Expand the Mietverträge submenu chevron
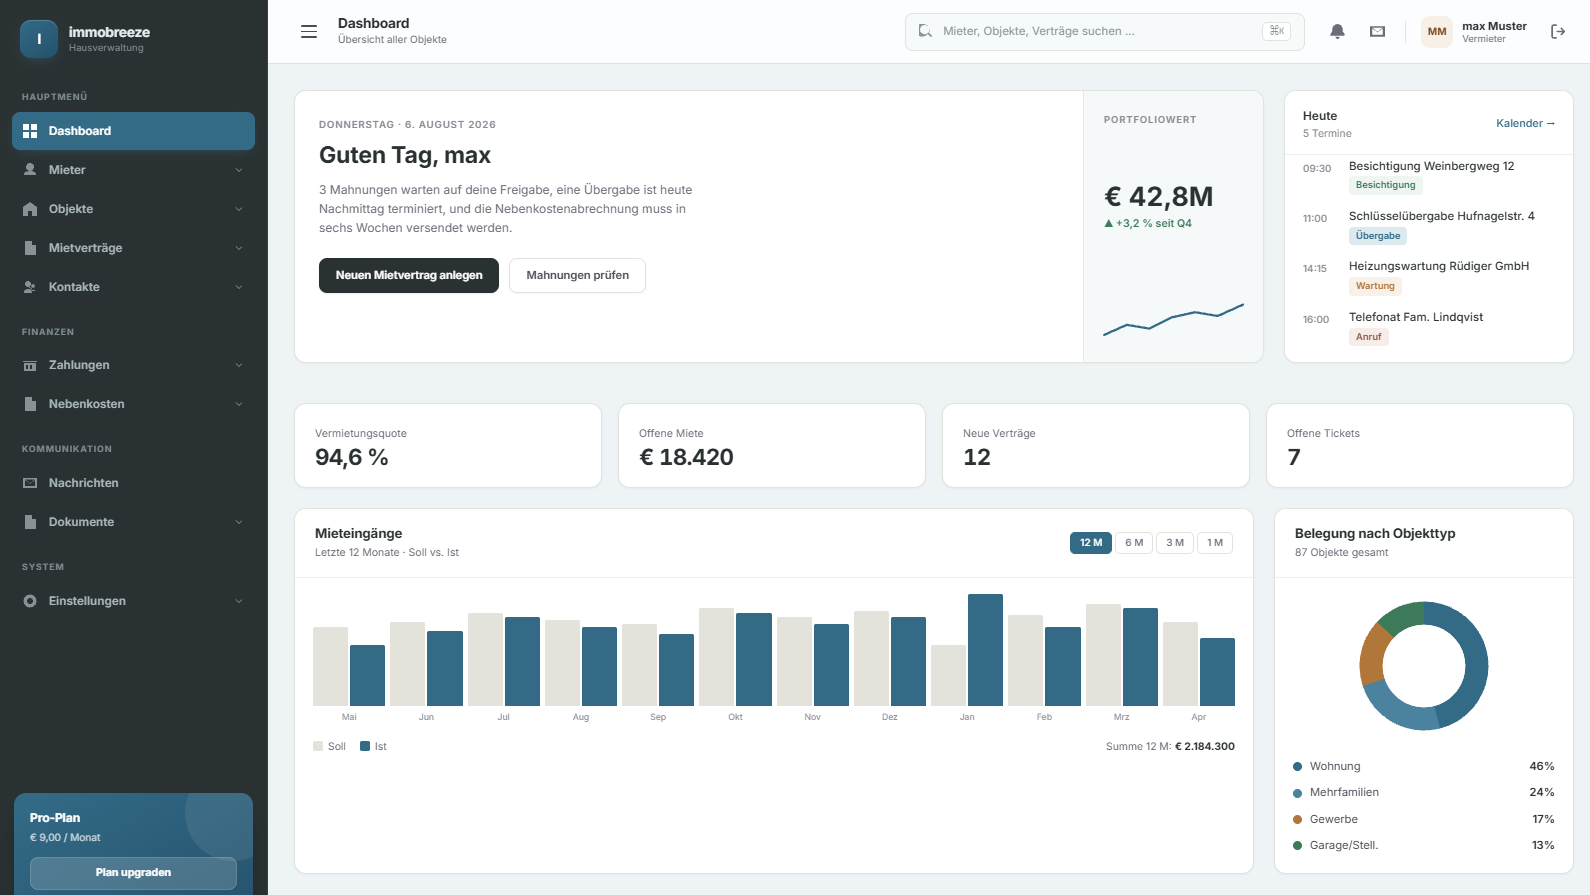Viewport: 1590px width, 895px height. click(239, 248)
